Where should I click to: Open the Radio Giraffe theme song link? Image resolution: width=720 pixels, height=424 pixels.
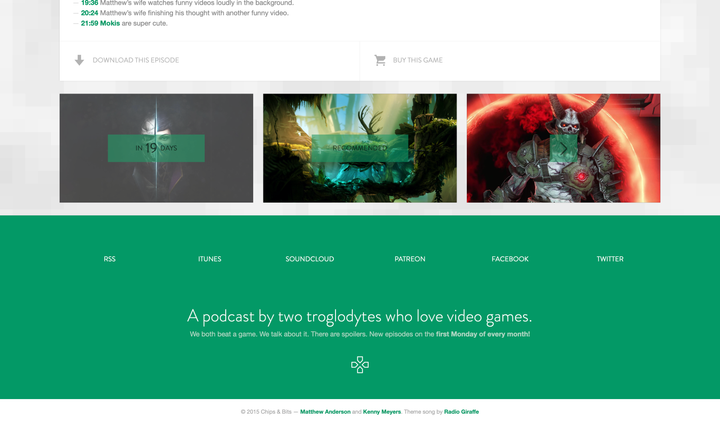(461, 412)
